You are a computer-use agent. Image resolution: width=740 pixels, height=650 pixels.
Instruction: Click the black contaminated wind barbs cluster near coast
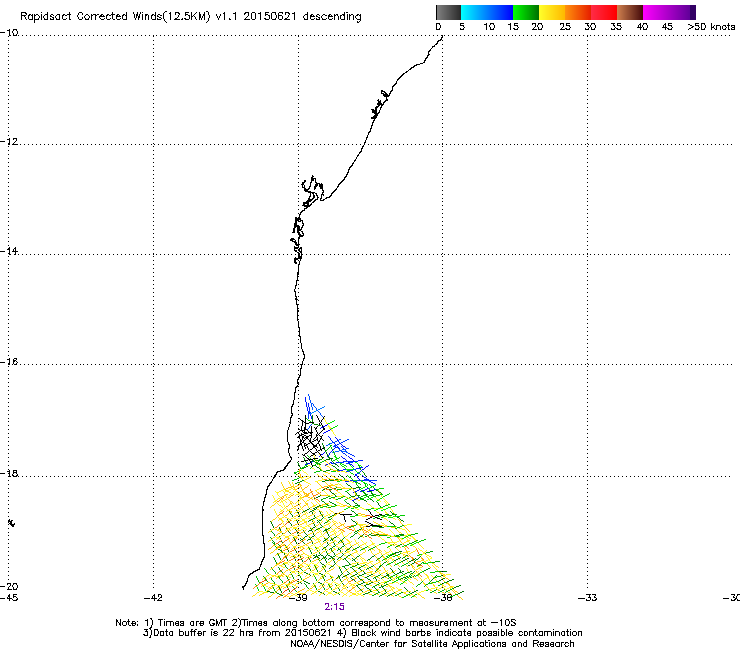pyautogui.click(x=311, y=440)
